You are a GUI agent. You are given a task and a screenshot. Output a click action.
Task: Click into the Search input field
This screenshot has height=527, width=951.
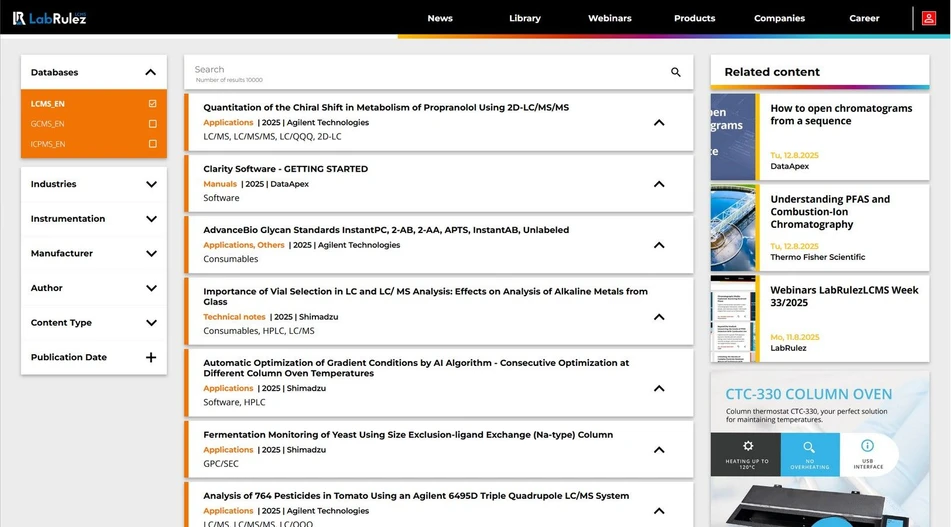pos(420,70)
